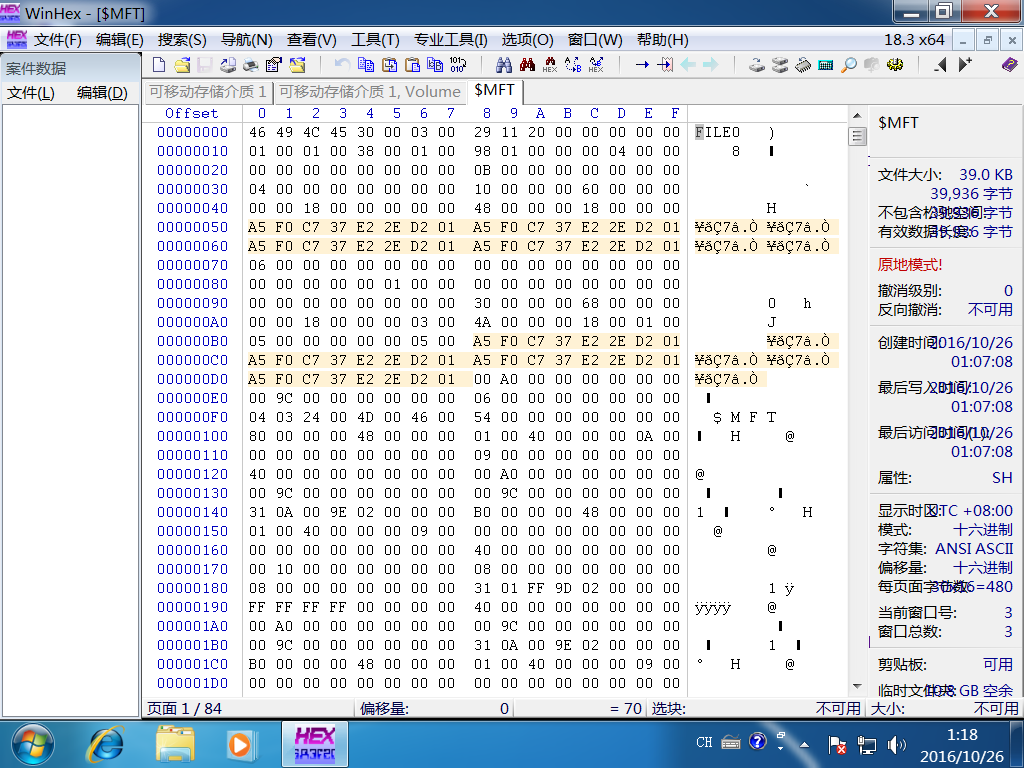Click the Undo arrow icon
Image resolution: width=1024 pixels, height=768 pixels.
point(342,65)
